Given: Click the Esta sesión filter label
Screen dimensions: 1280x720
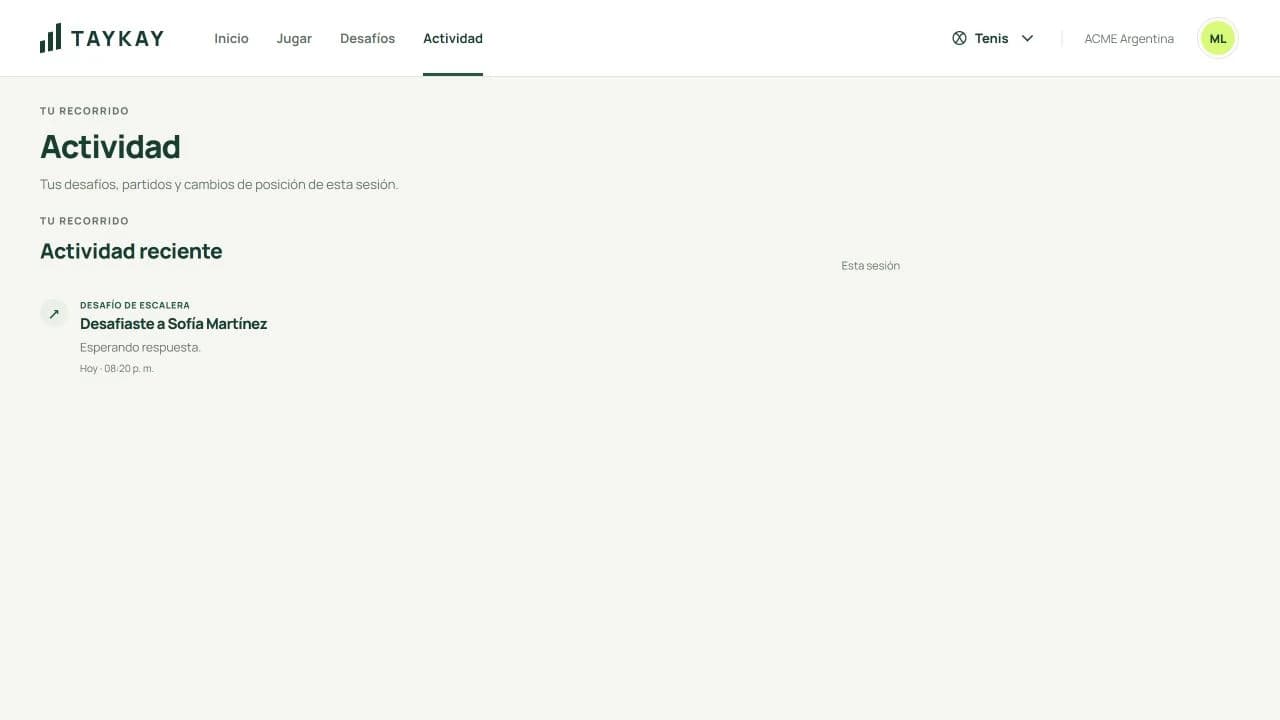Looking at the screenshot, I should (x=870, y=266).
